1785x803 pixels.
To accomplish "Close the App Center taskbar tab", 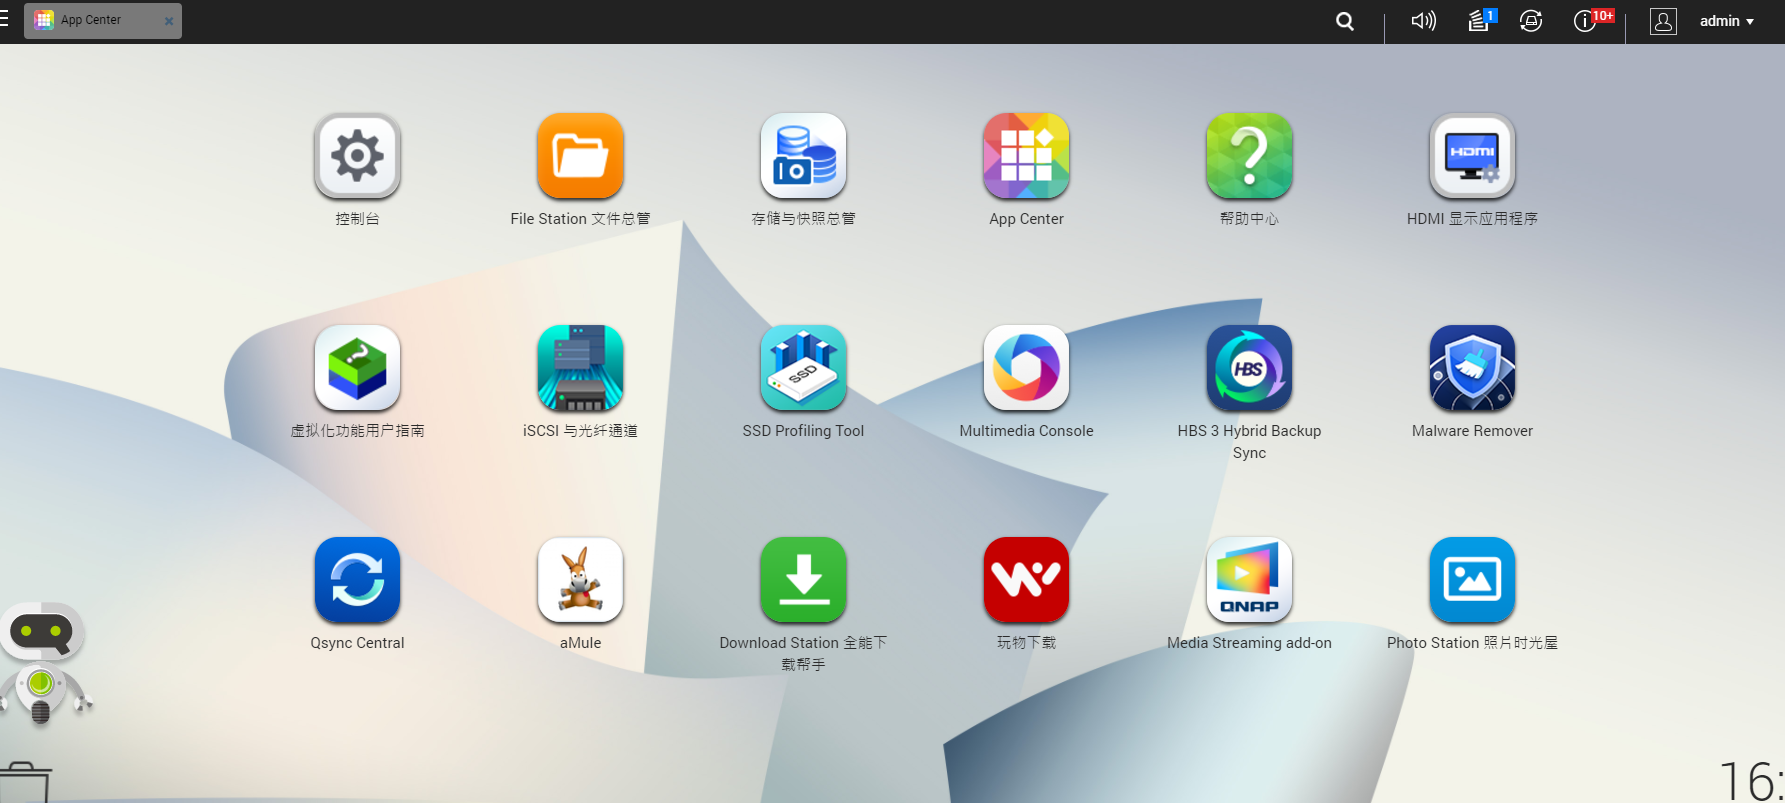I will 169,21.
